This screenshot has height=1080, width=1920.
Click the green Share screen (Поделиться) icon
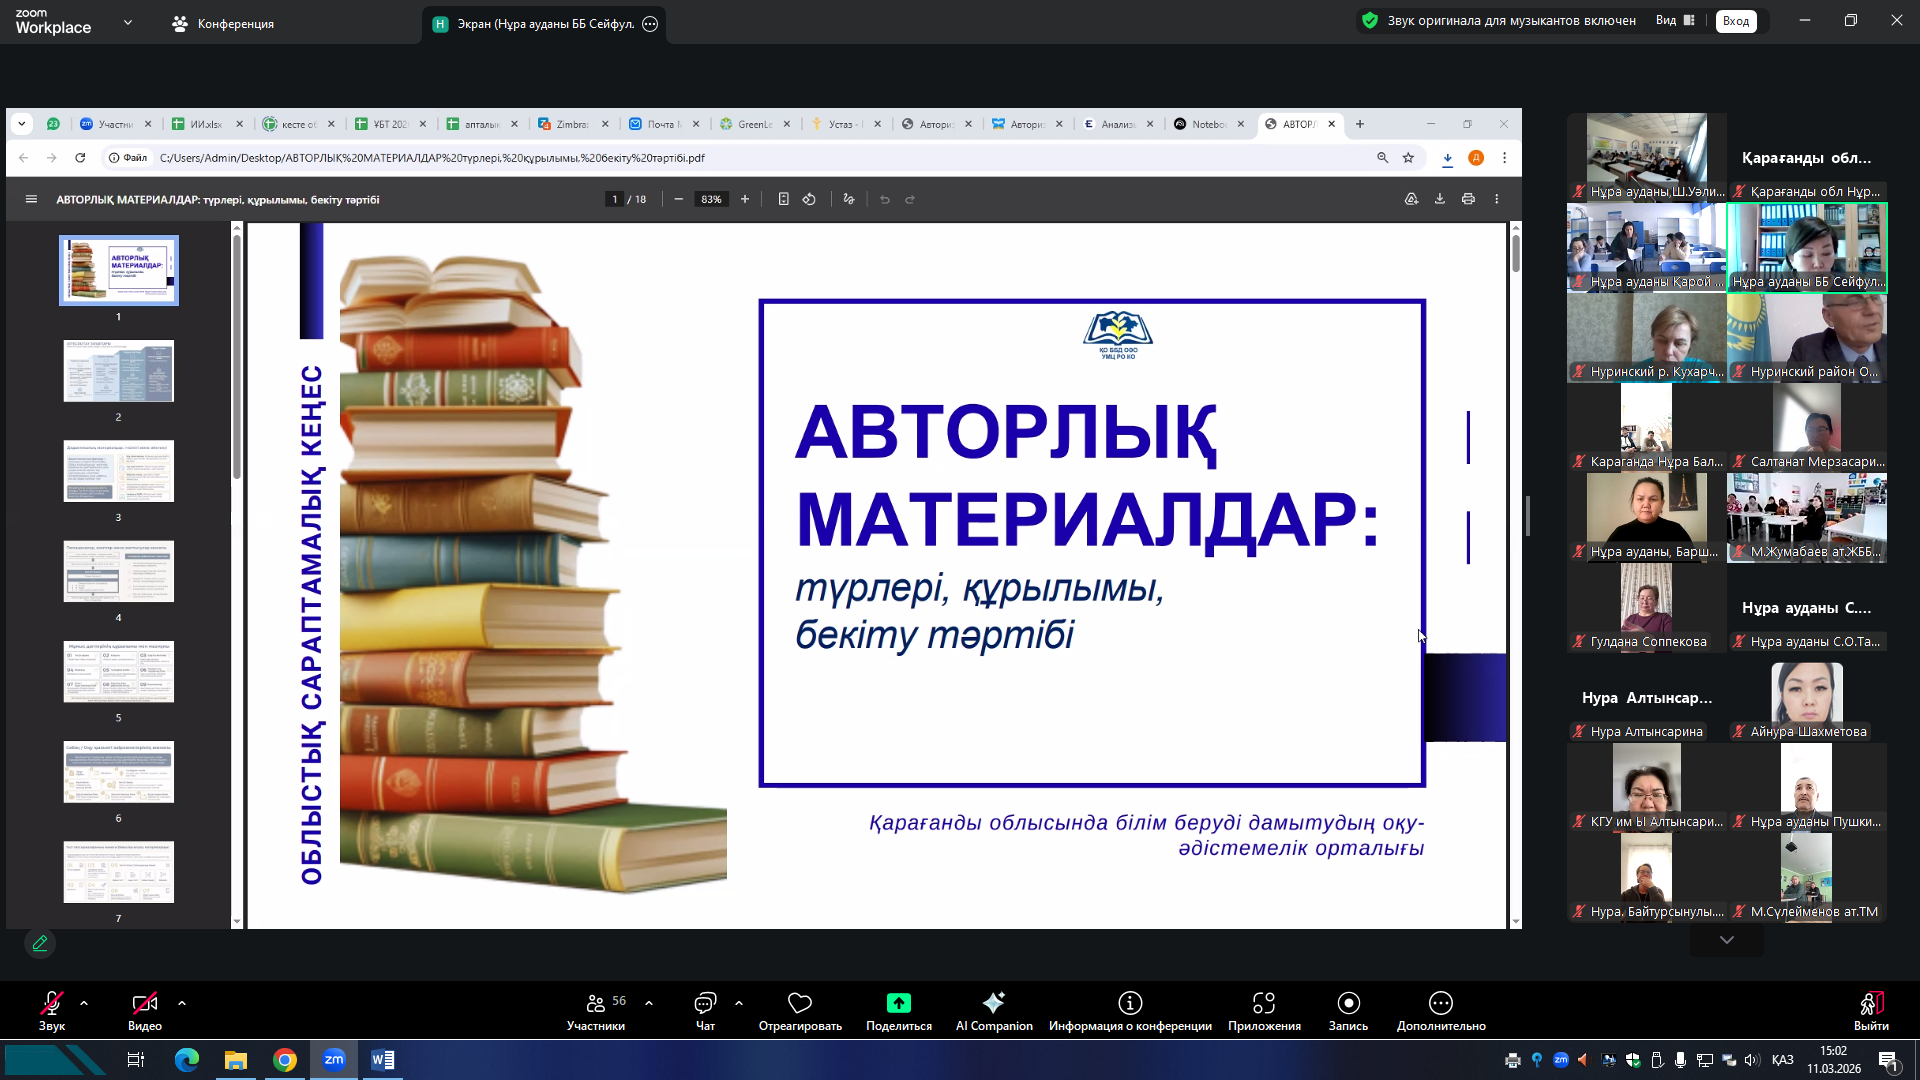point(898,1003)
